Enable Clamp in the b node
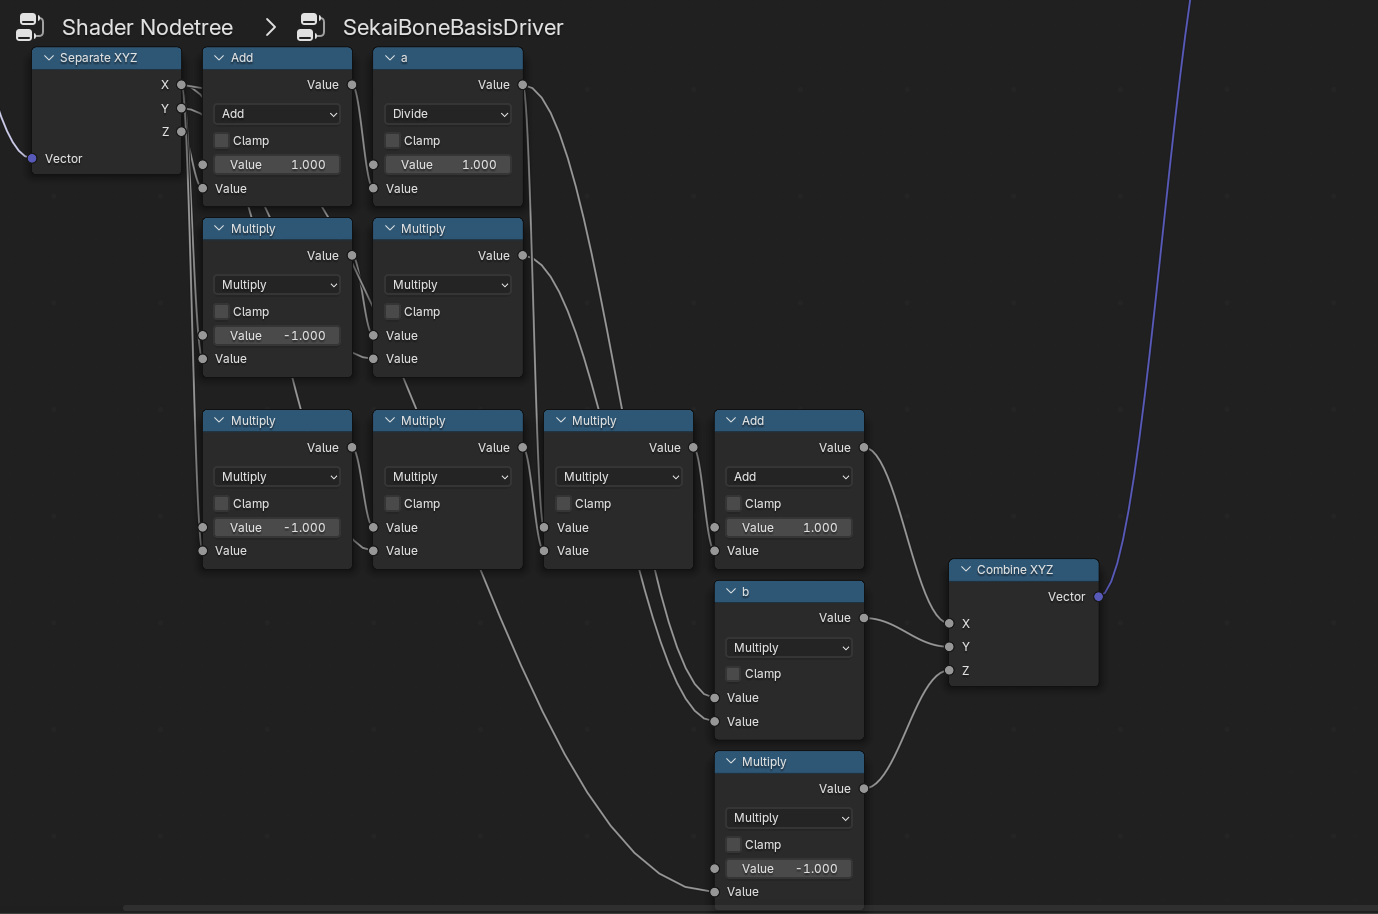 pos(733,674)
